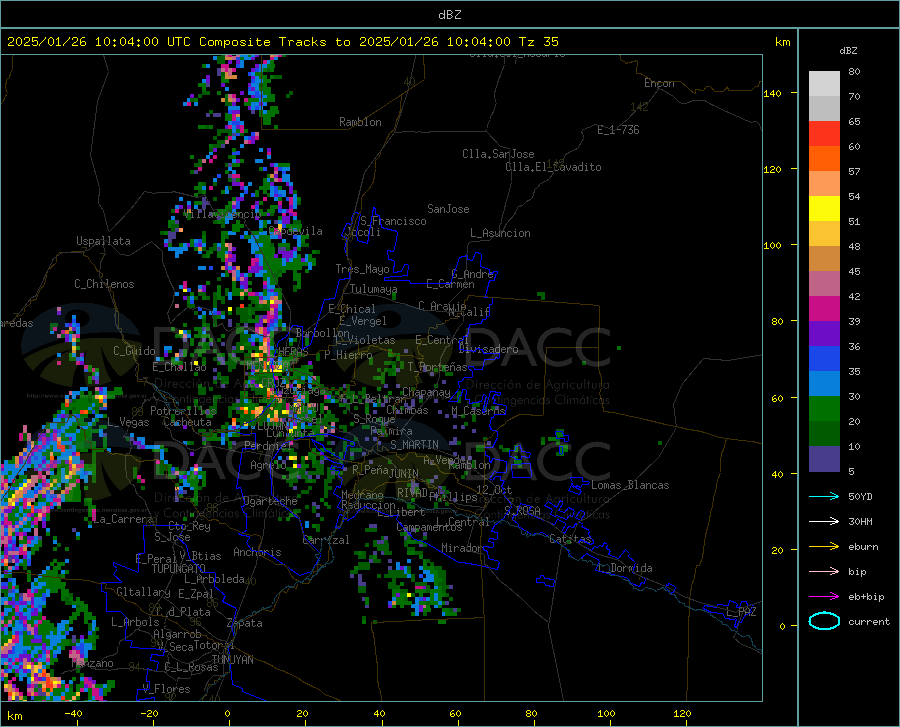
Task: Click the cyan current ellipse legend icon
Action: [824, 621]
